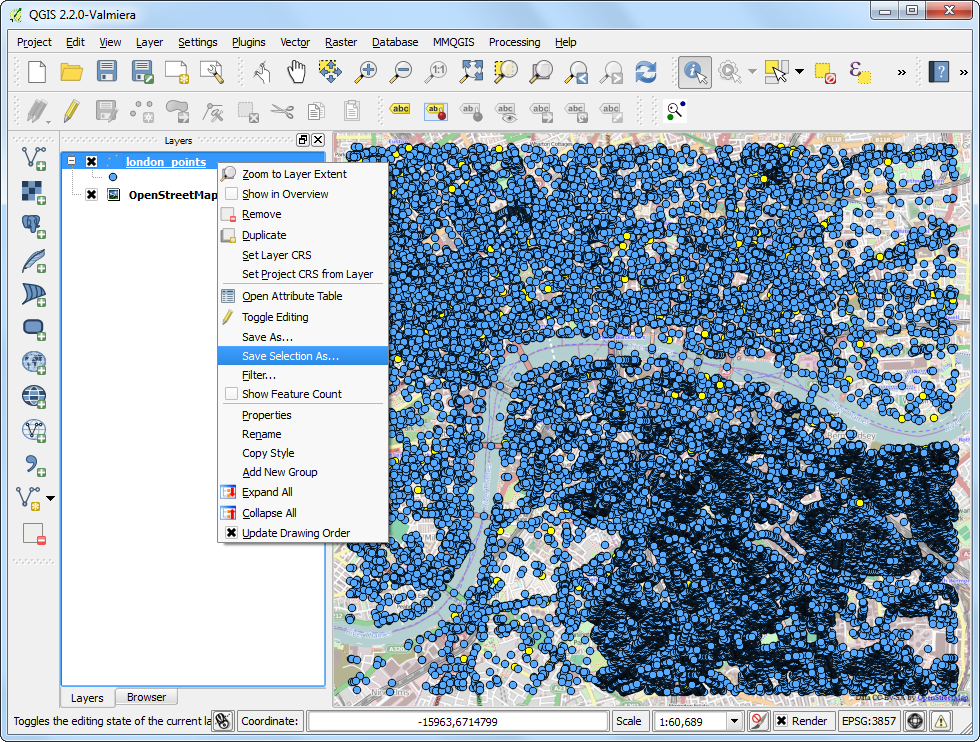Open the Vector menu
The image size is (980, 742).
pyautogui.click(x=295, y=42)
